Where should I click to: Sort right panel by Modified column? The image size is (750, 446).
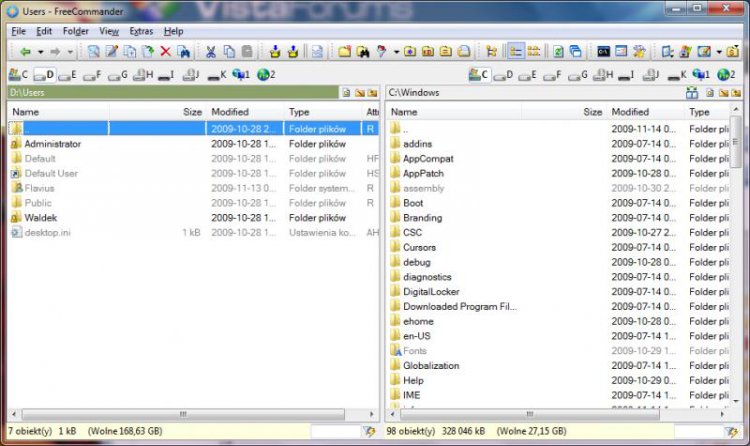[x=645, y=112]
